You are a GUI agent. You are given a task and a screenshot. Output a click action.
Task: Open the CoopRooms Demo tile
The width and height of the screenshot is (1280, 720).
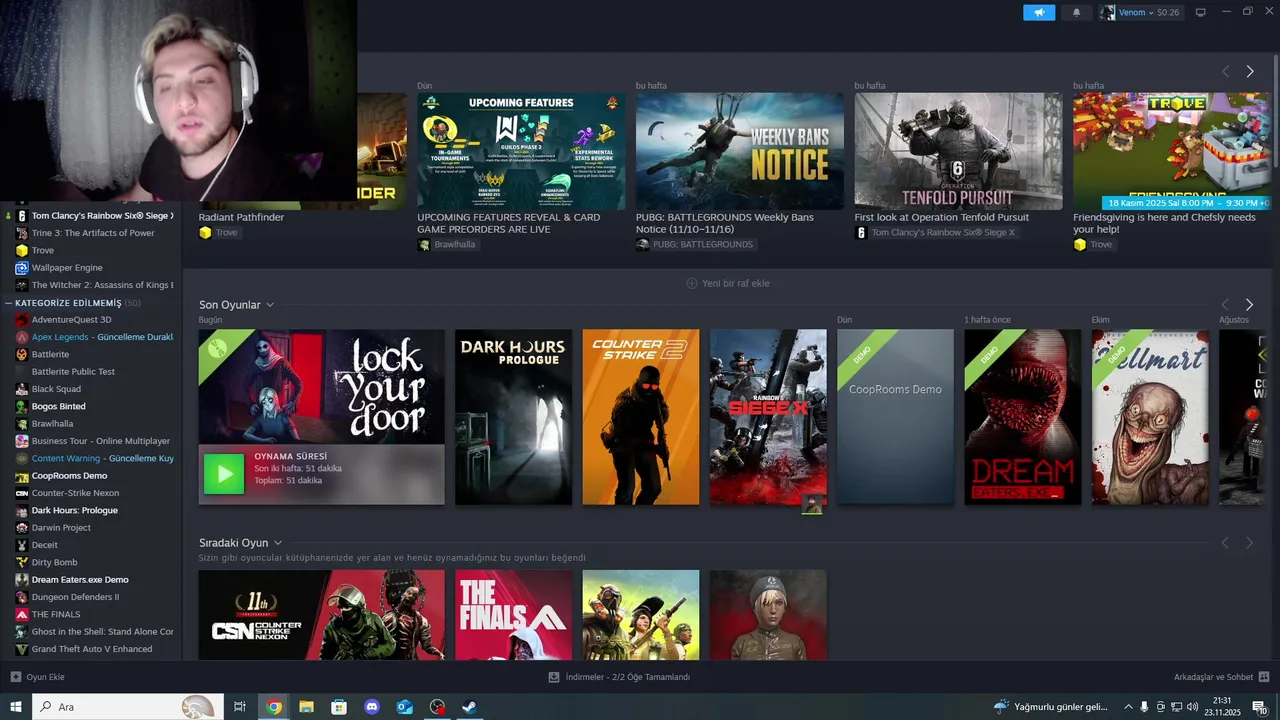pyautogui.click(x=895, y=417)
